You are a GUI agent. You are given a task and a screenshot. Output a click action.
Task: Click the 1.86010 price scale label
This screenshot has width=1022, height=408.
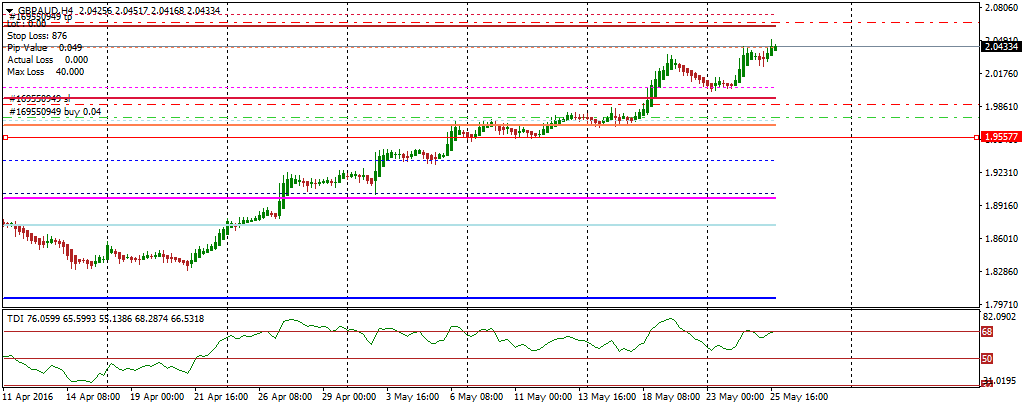[x=1002, y=239]
